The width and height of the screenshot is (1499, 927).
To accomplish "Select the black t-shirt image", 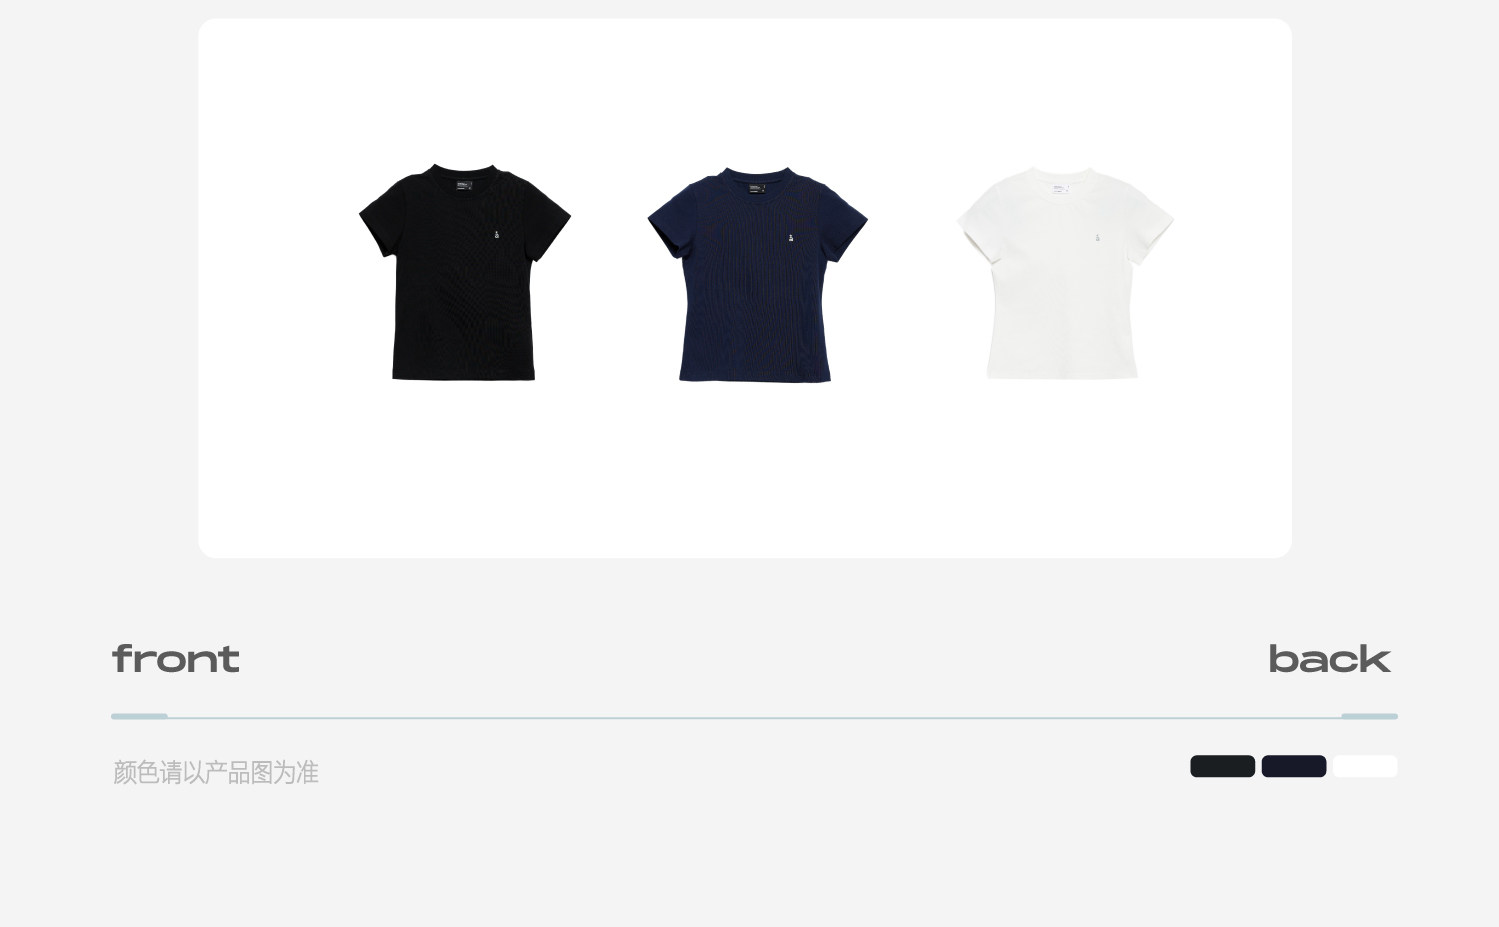I will [464, 272].
